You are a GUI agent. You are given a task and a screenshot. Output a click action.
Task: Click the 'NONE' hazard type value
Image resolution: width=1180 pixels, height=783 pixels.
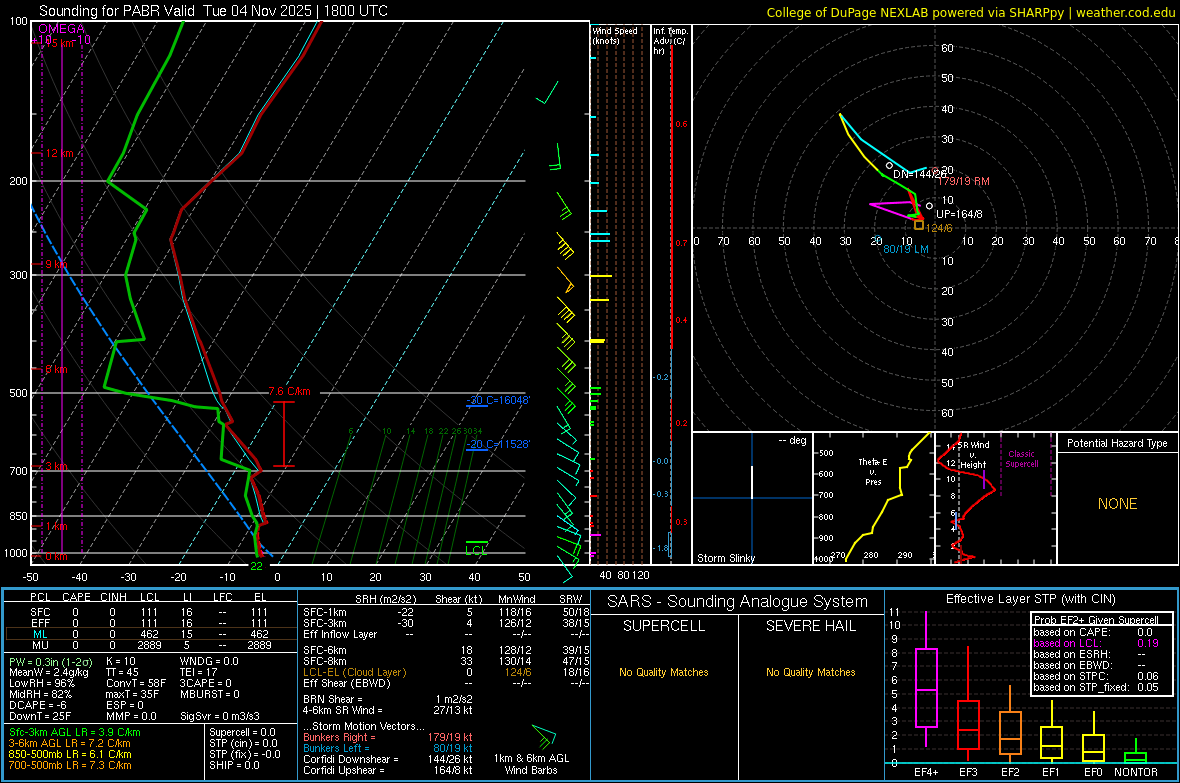1118,504
